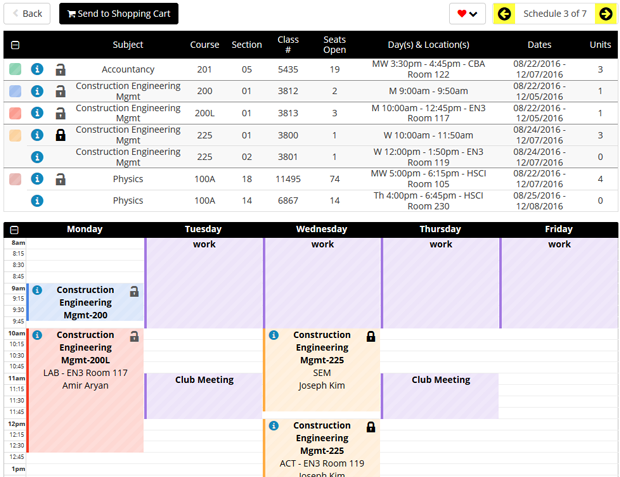620x477 pixels.
Task: Open info for Physics 100A section 18
Action: (x=37, y=179)
